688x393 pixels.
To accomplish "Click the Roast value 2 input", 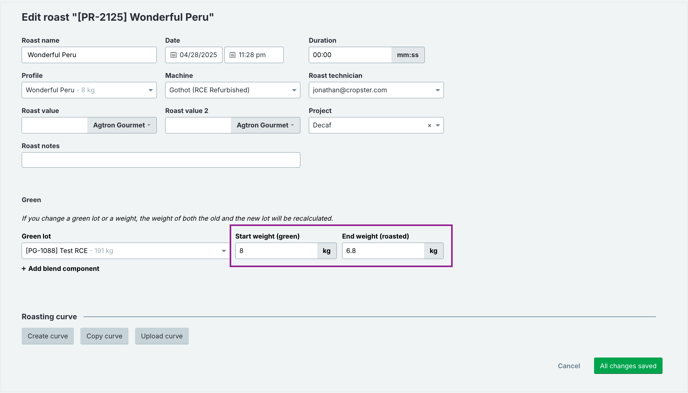I will point(198,125).
